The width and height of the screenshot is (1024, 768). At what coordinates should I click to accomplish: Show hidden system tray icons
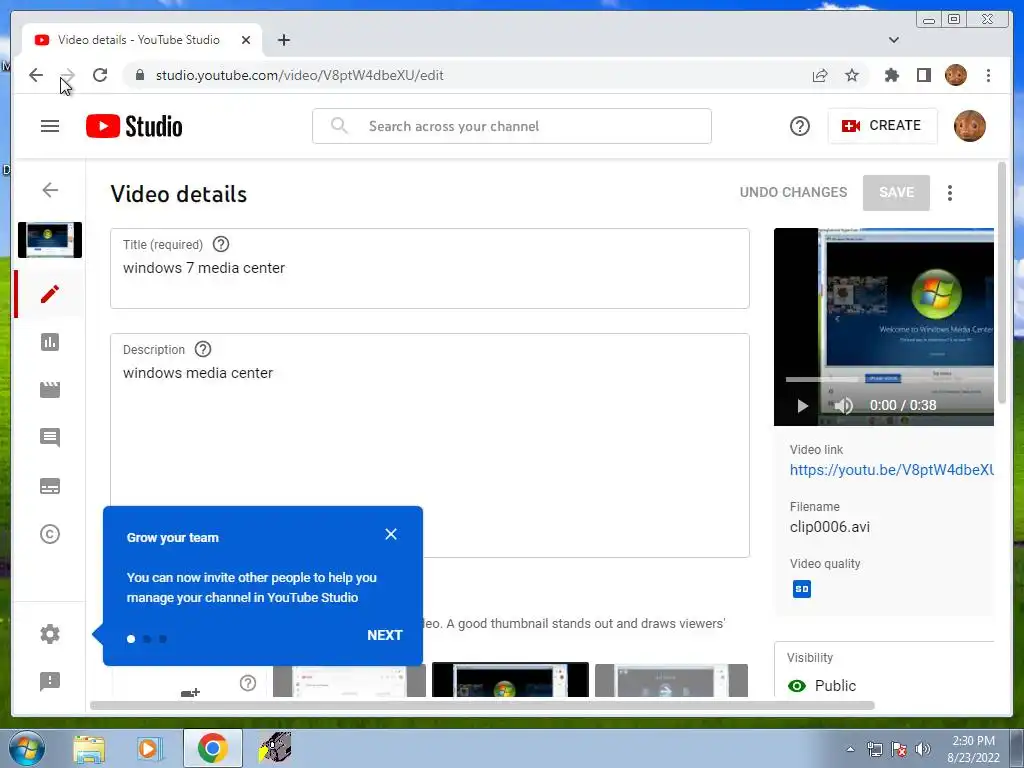click(850, 749)
